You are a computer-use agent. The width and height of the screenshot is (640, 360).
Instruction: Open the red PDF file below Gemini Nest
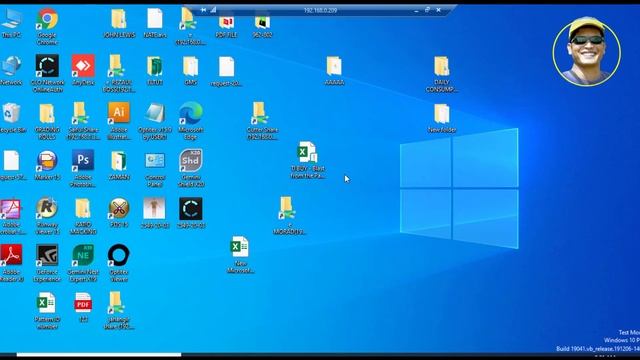pyautogui.click(x=83, y=303)
